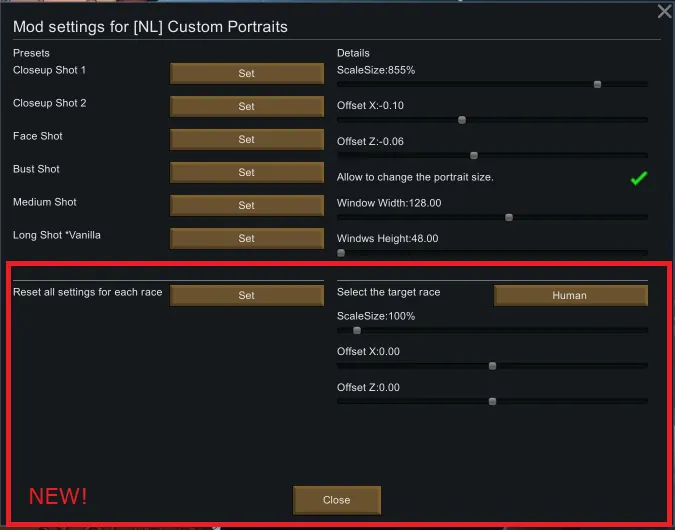The height and width of the screenshot is (530, 675).
Task: Reset all settings for each race
Action: 246,295
